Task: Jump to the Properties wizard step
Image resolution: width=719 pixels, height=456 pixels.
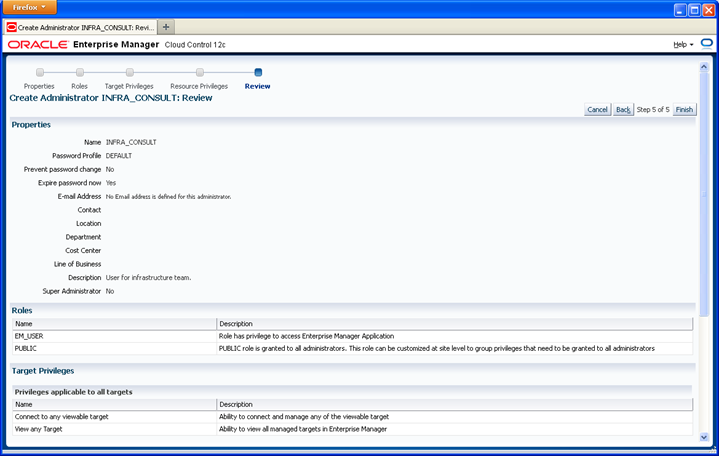Action: (x=39, y=86)
